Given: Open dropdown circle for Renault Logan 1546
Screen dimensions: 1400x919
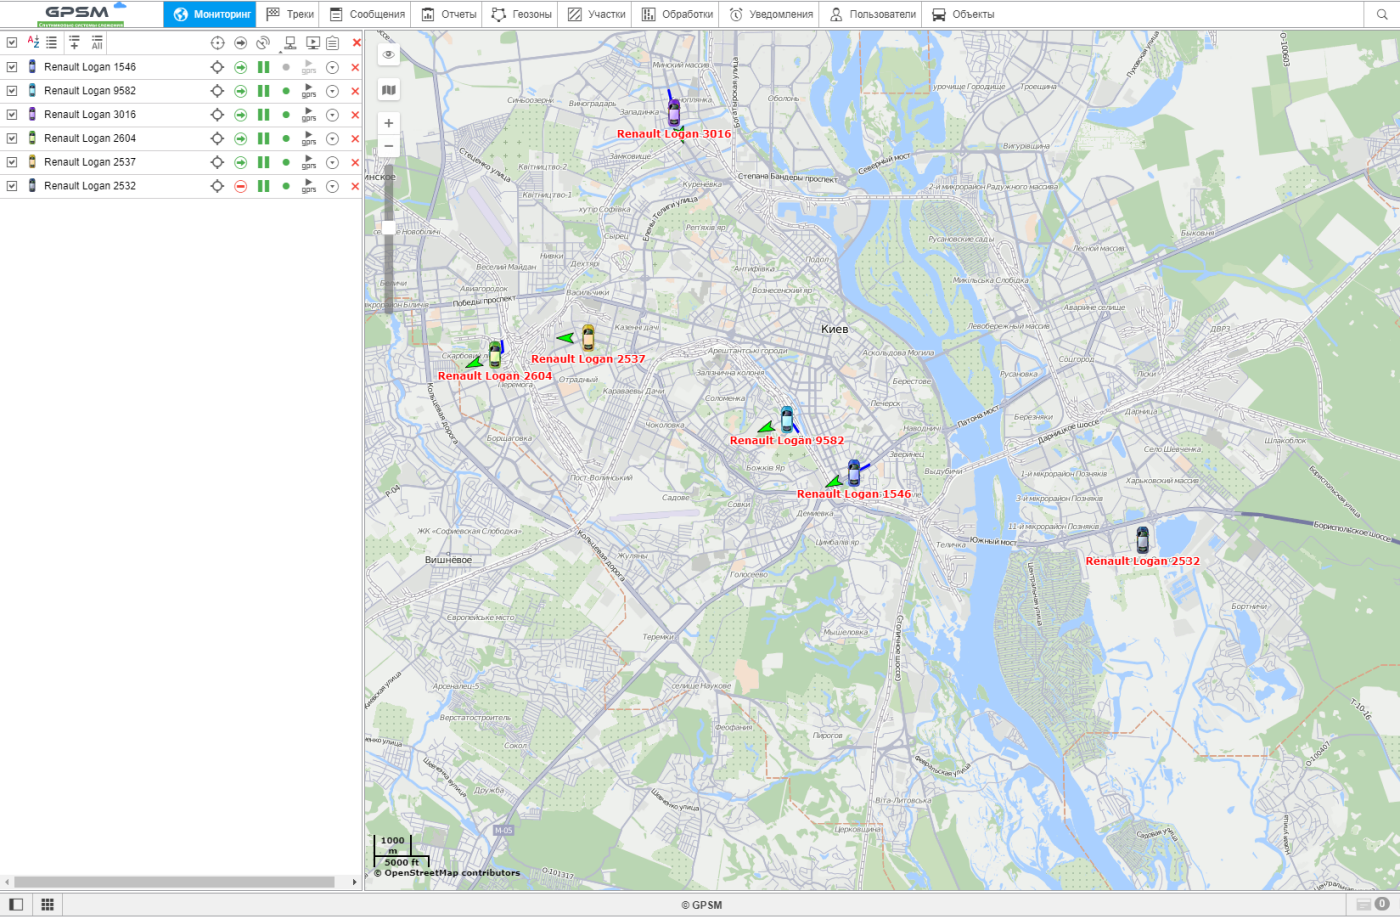Looking at the screenshot, I should [x=332, y=67].
